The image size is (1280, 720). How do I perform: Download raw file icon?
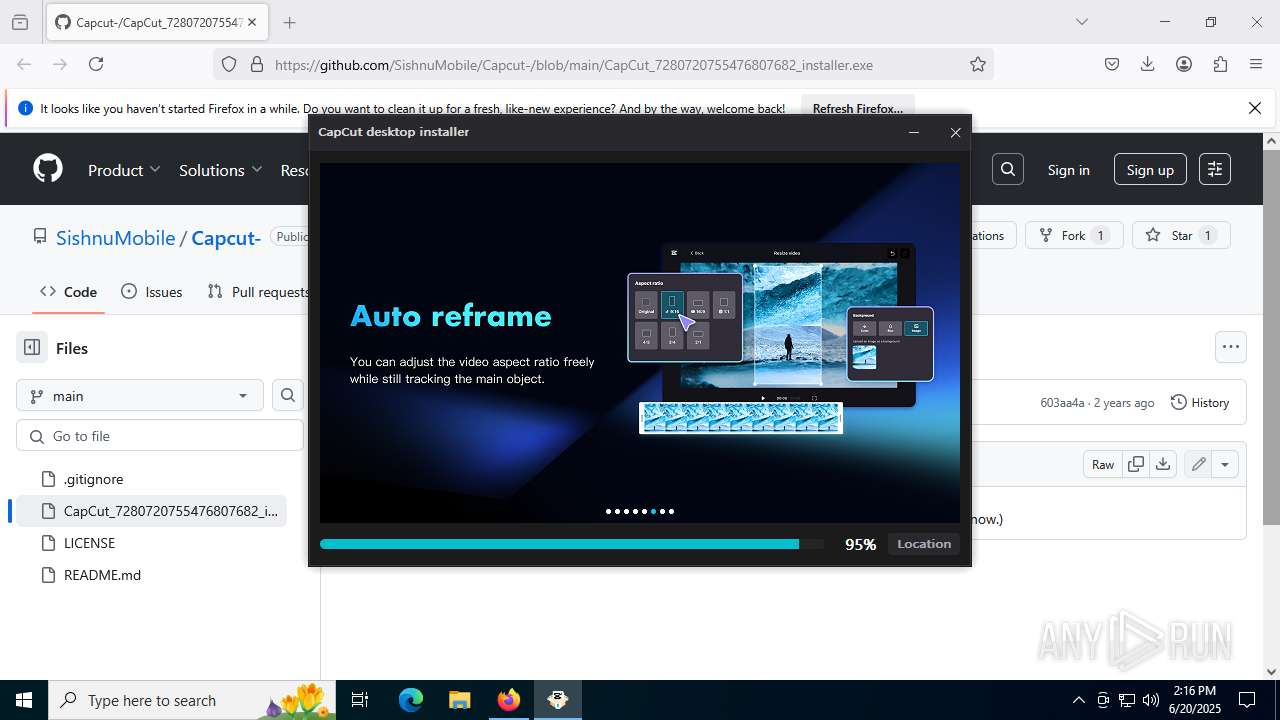pyautogui.click(x=1162, y=464)
